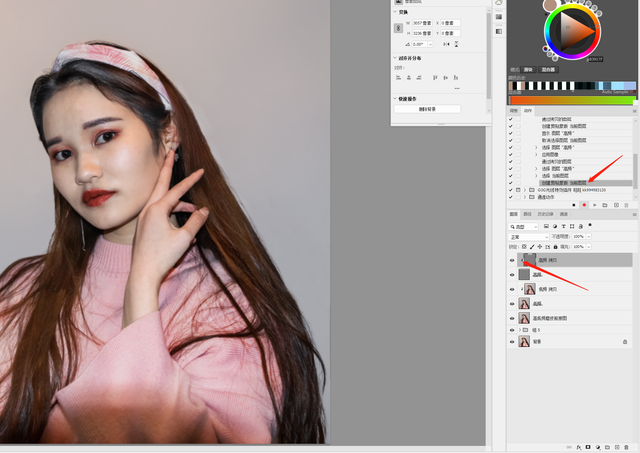Hide the 背景 background layer
The image size is (640, 453).
tap(512, 342)
